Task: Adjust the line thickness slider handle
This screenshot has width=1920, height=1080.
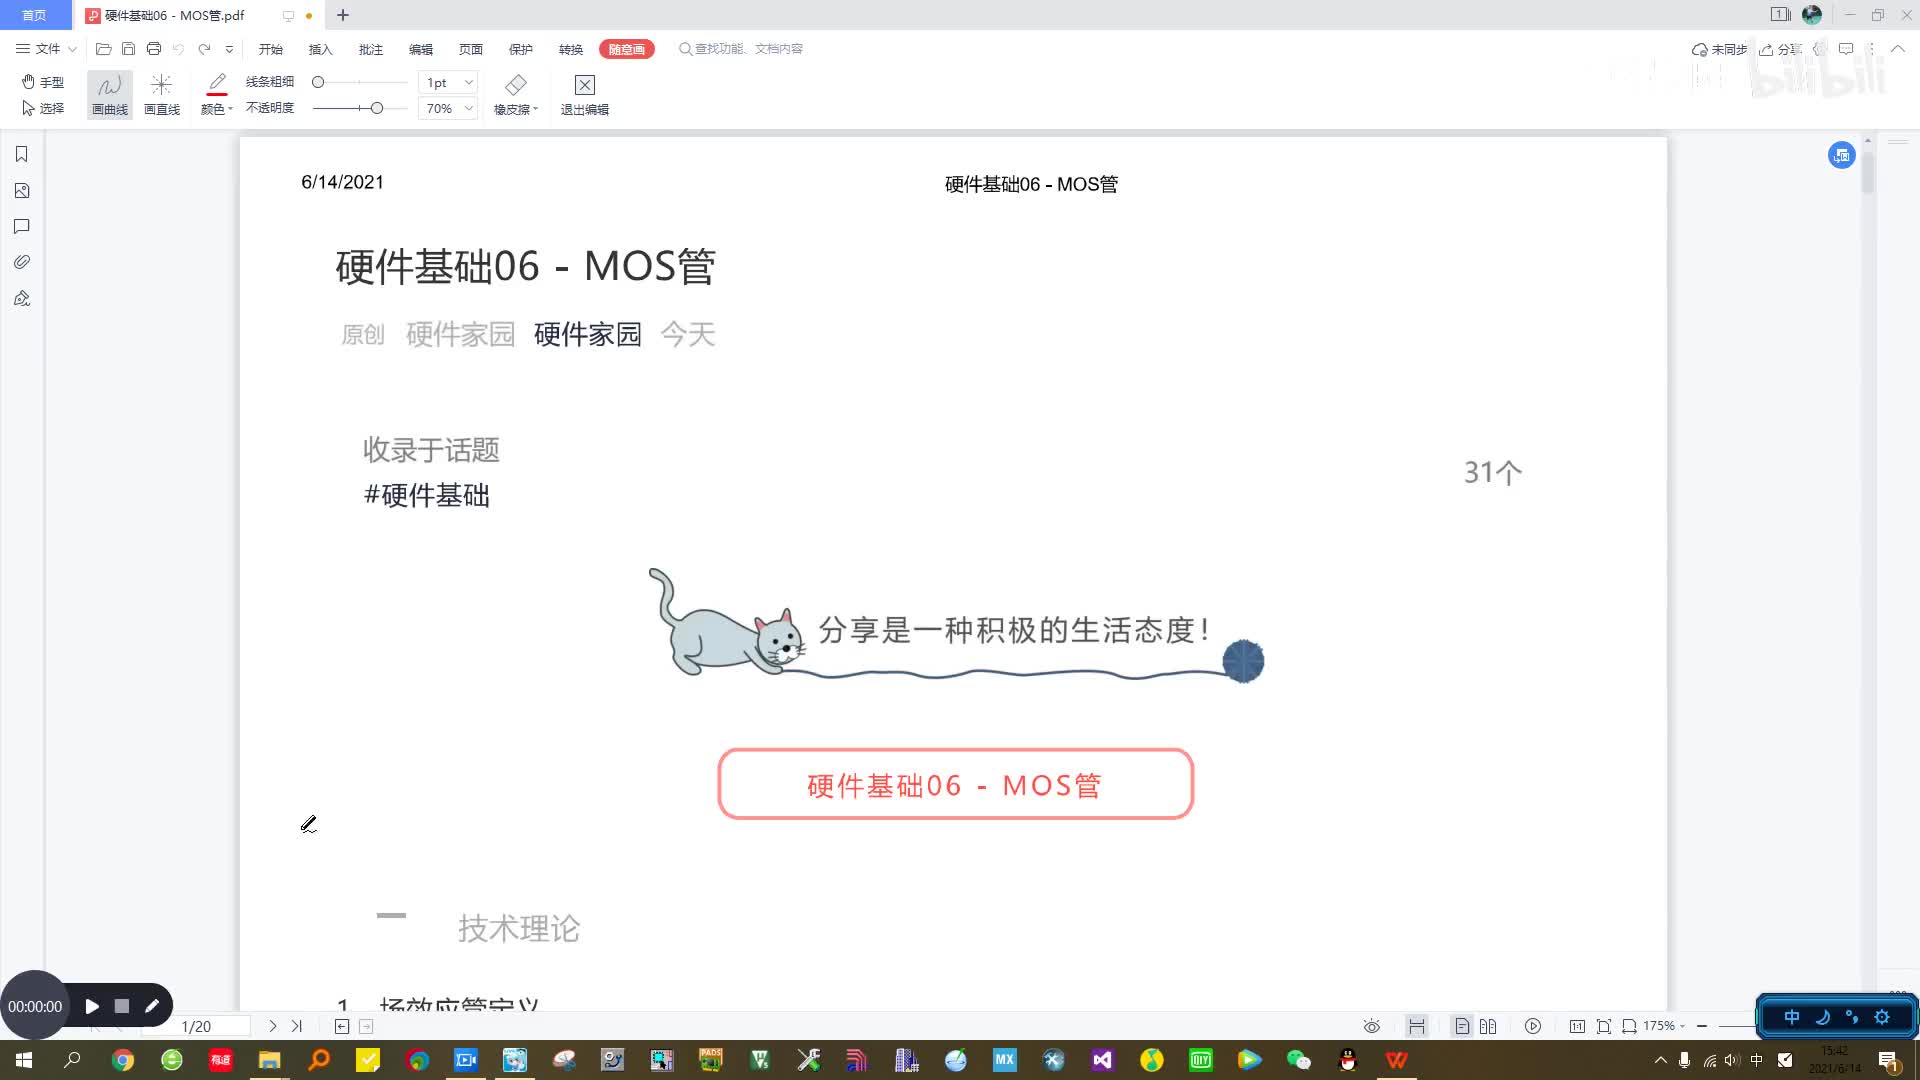Action: click(318, 82)
